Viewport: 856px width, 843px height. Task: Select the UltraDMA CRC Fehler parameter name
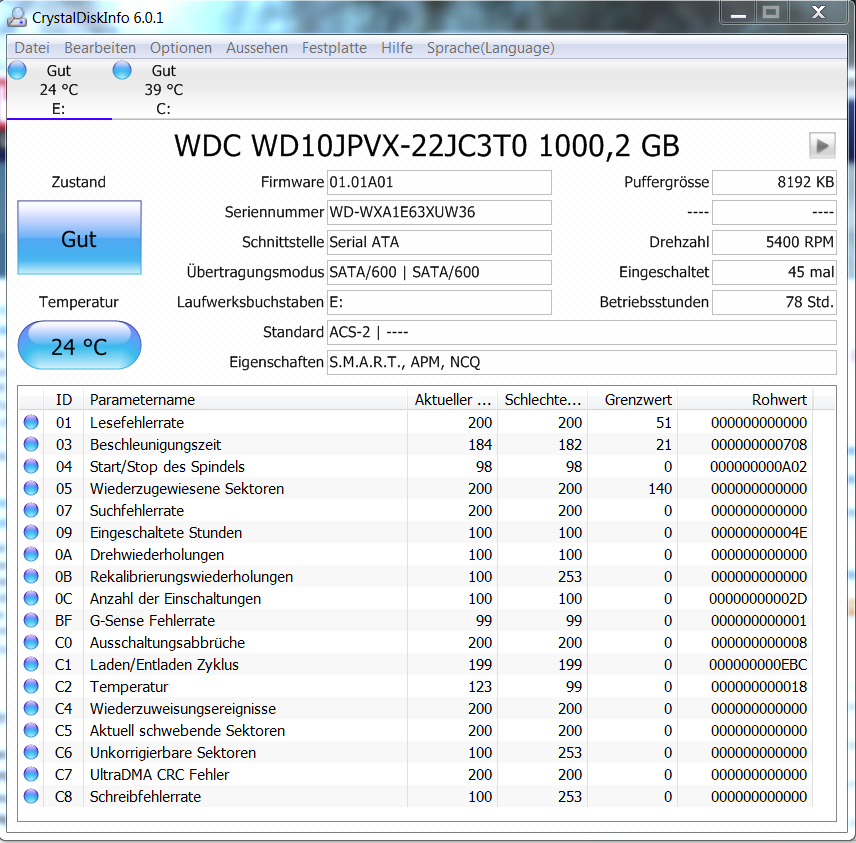click(159, 775)
